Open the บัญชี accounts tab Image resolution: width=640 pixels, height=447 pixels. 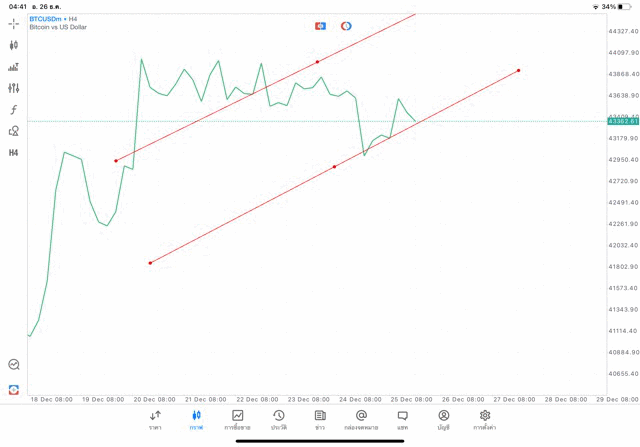[x=443, y=419]
